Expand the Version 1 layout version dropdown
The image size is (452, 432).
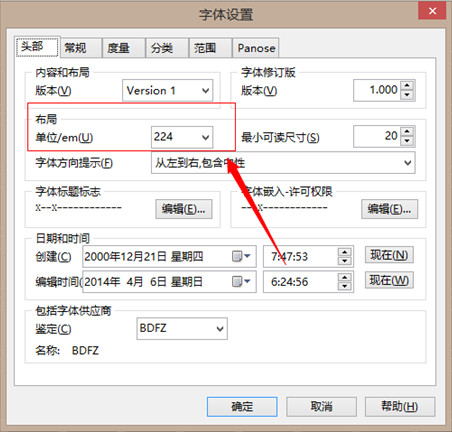pos(206,90)
